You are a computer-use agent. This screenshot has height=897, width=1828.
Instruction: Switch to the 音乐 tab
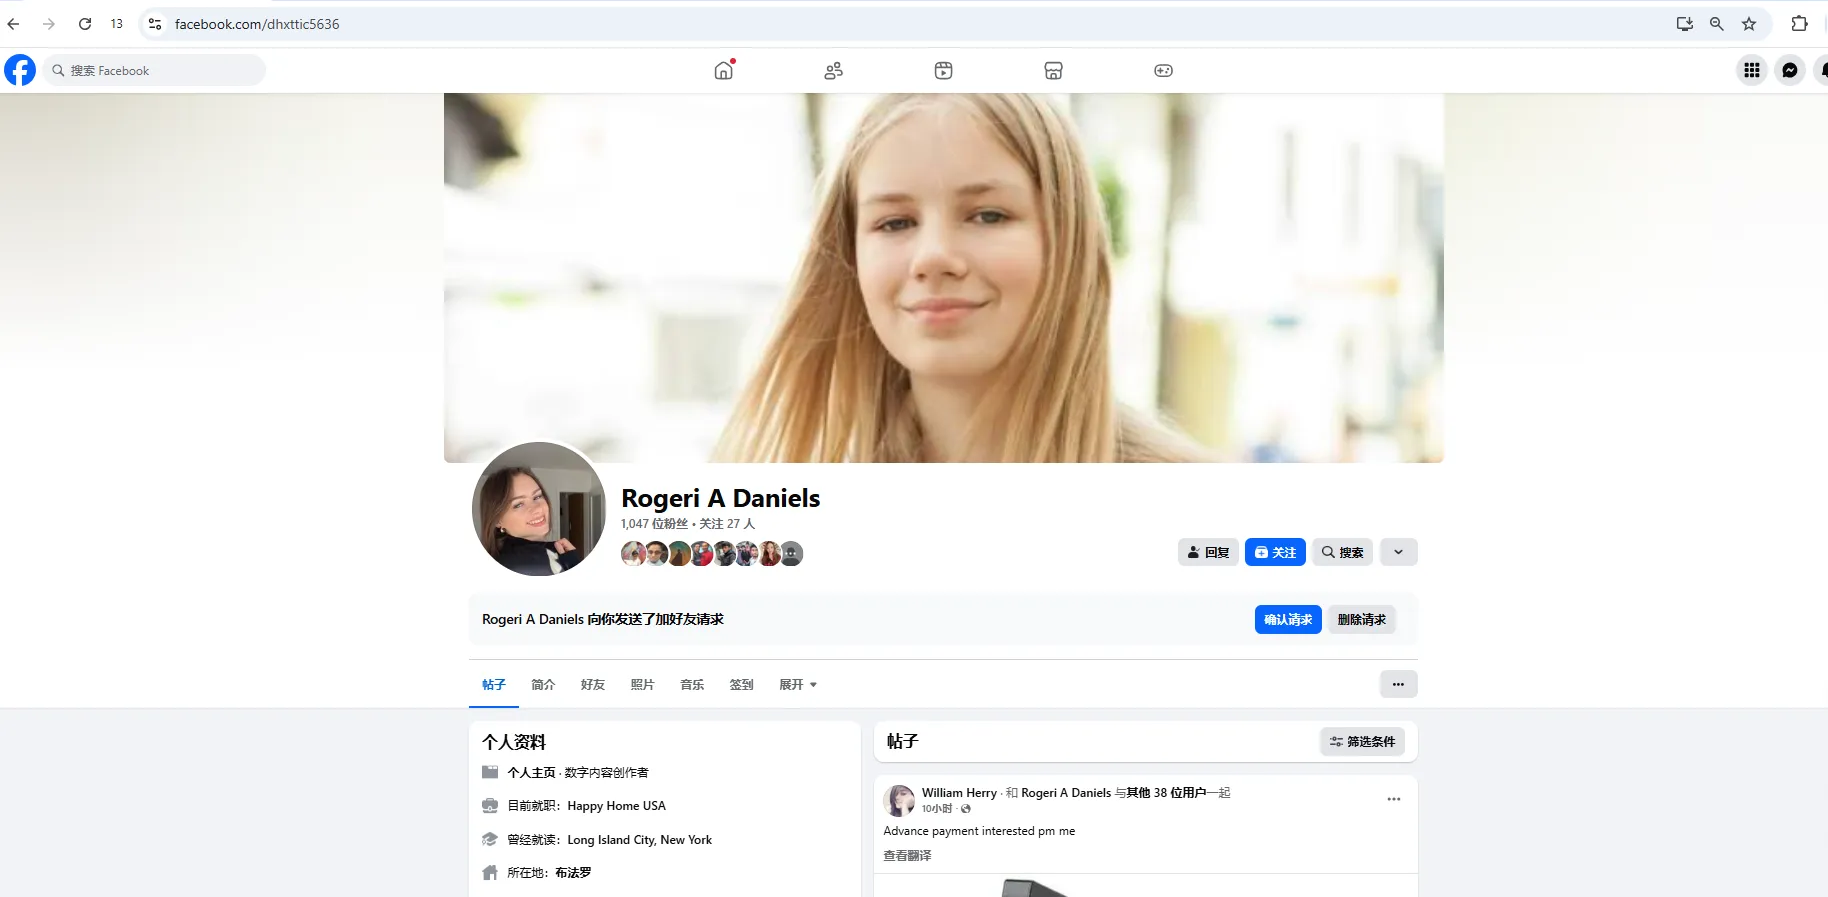click(x=692, y=685)
